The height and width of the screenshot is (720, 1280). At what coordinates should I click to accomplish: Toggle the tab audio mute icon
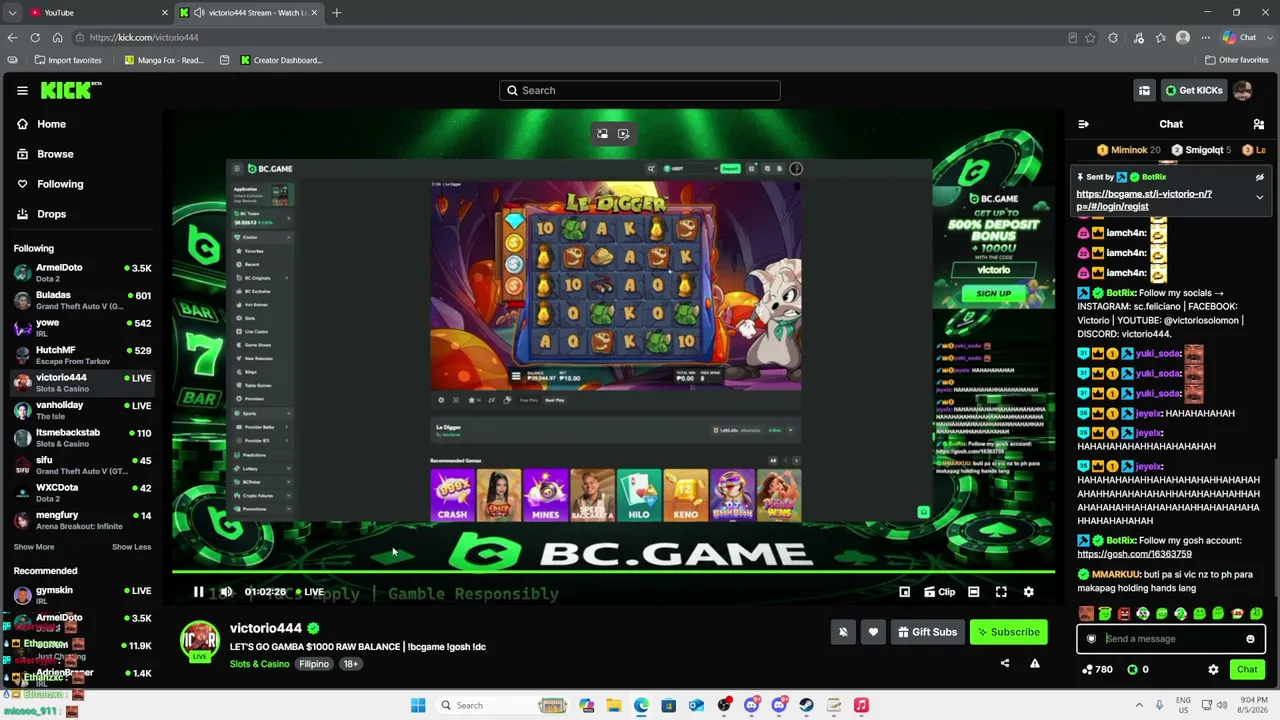coord(199,13)
